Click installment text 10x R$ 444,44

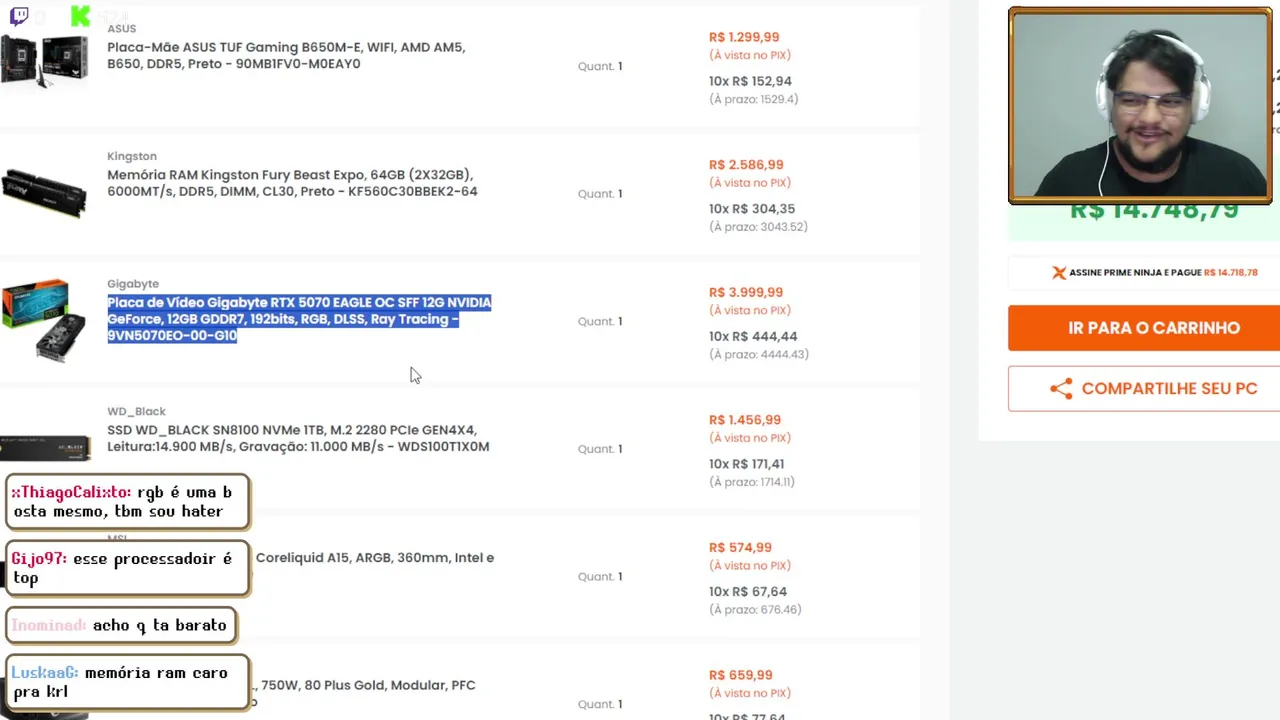(753, 336)
